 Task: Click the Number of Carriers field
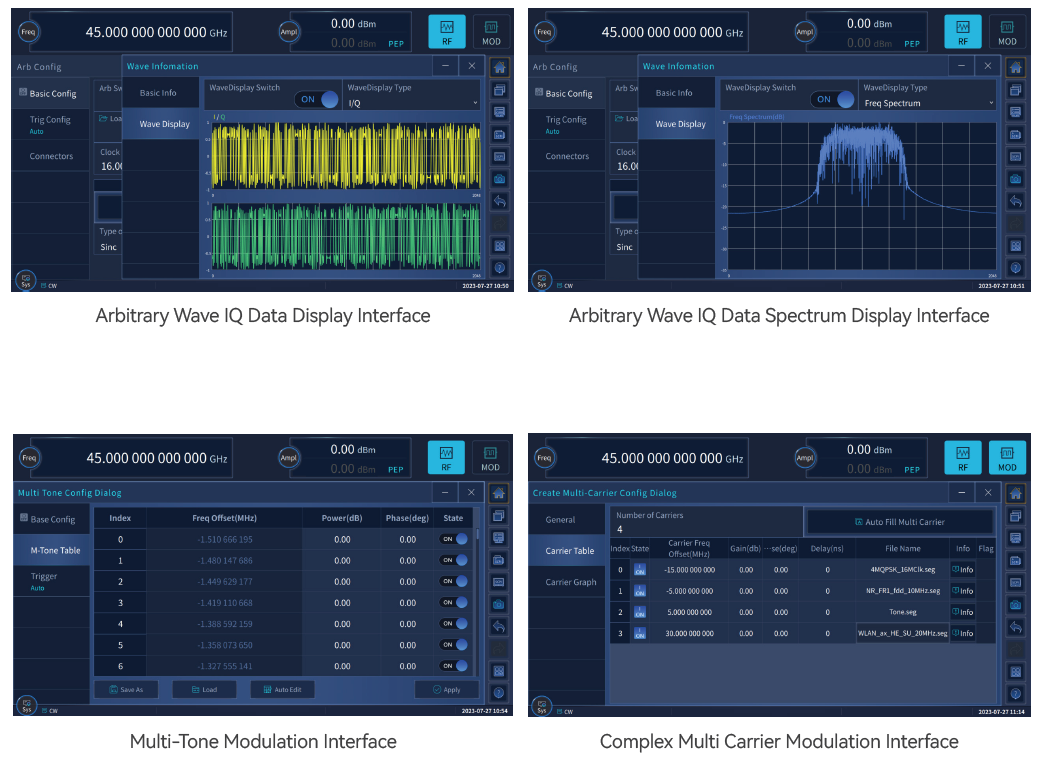click(706, 522)
